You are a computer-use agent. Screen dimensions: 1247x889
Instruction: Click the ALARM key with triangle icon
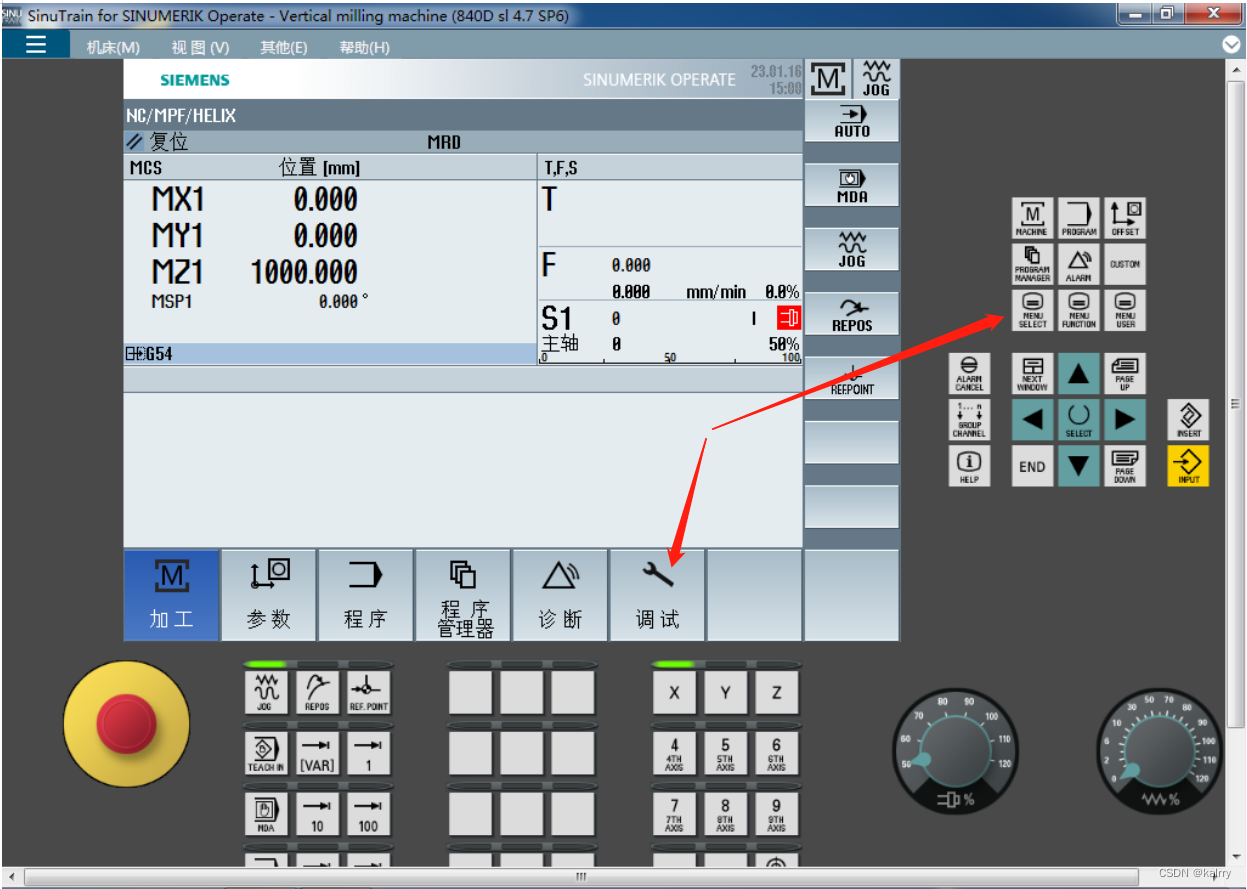[x=1079, y=264]
